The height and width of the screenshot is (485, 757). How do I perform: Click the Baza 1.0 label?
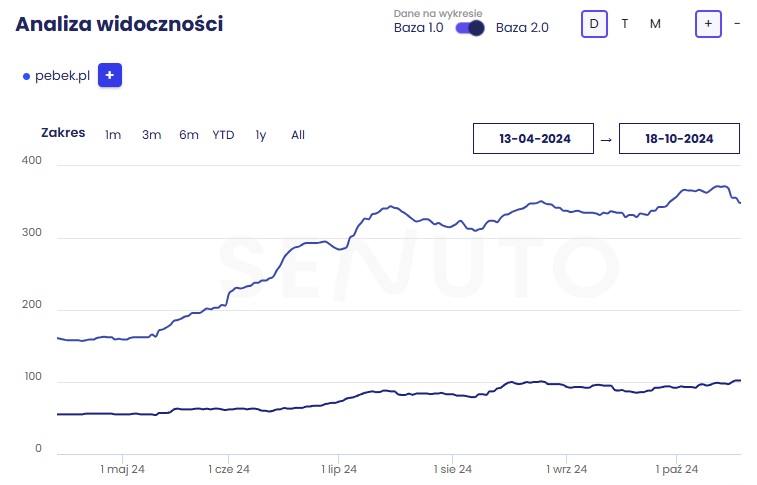(419, 28)
